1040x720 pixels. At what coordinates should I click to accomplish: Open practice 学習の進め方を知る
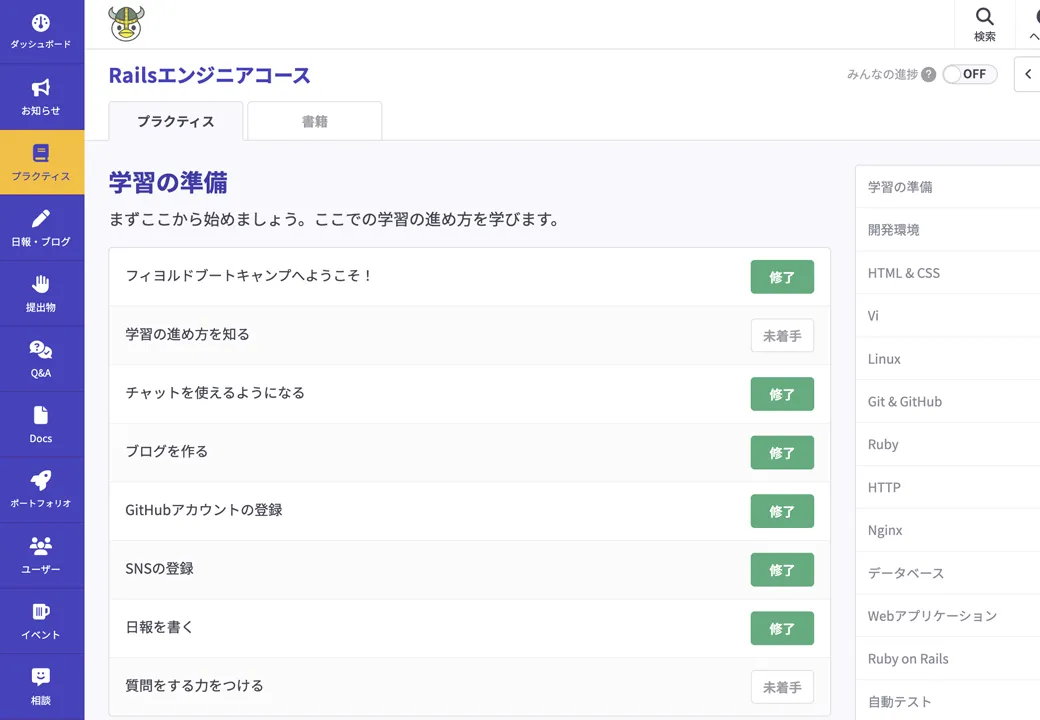pos(188,334)
